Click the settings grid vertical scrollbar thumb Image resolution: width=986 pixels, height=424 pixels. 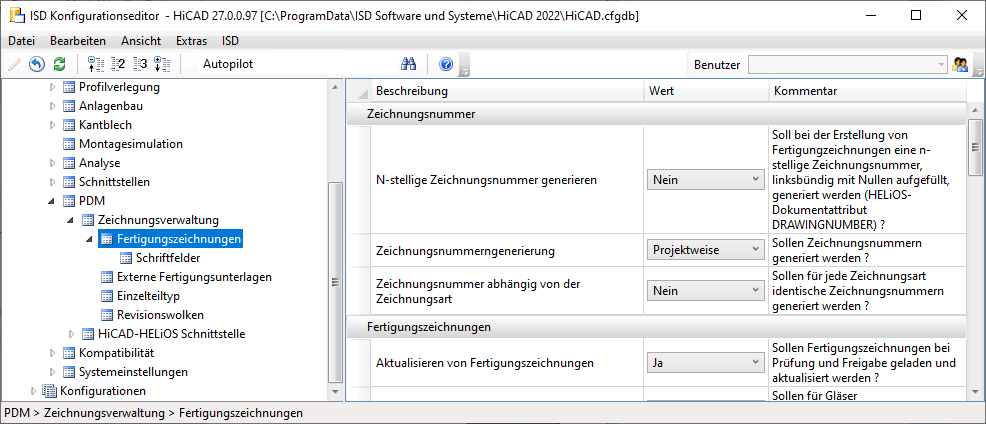[x=975, y=147]
